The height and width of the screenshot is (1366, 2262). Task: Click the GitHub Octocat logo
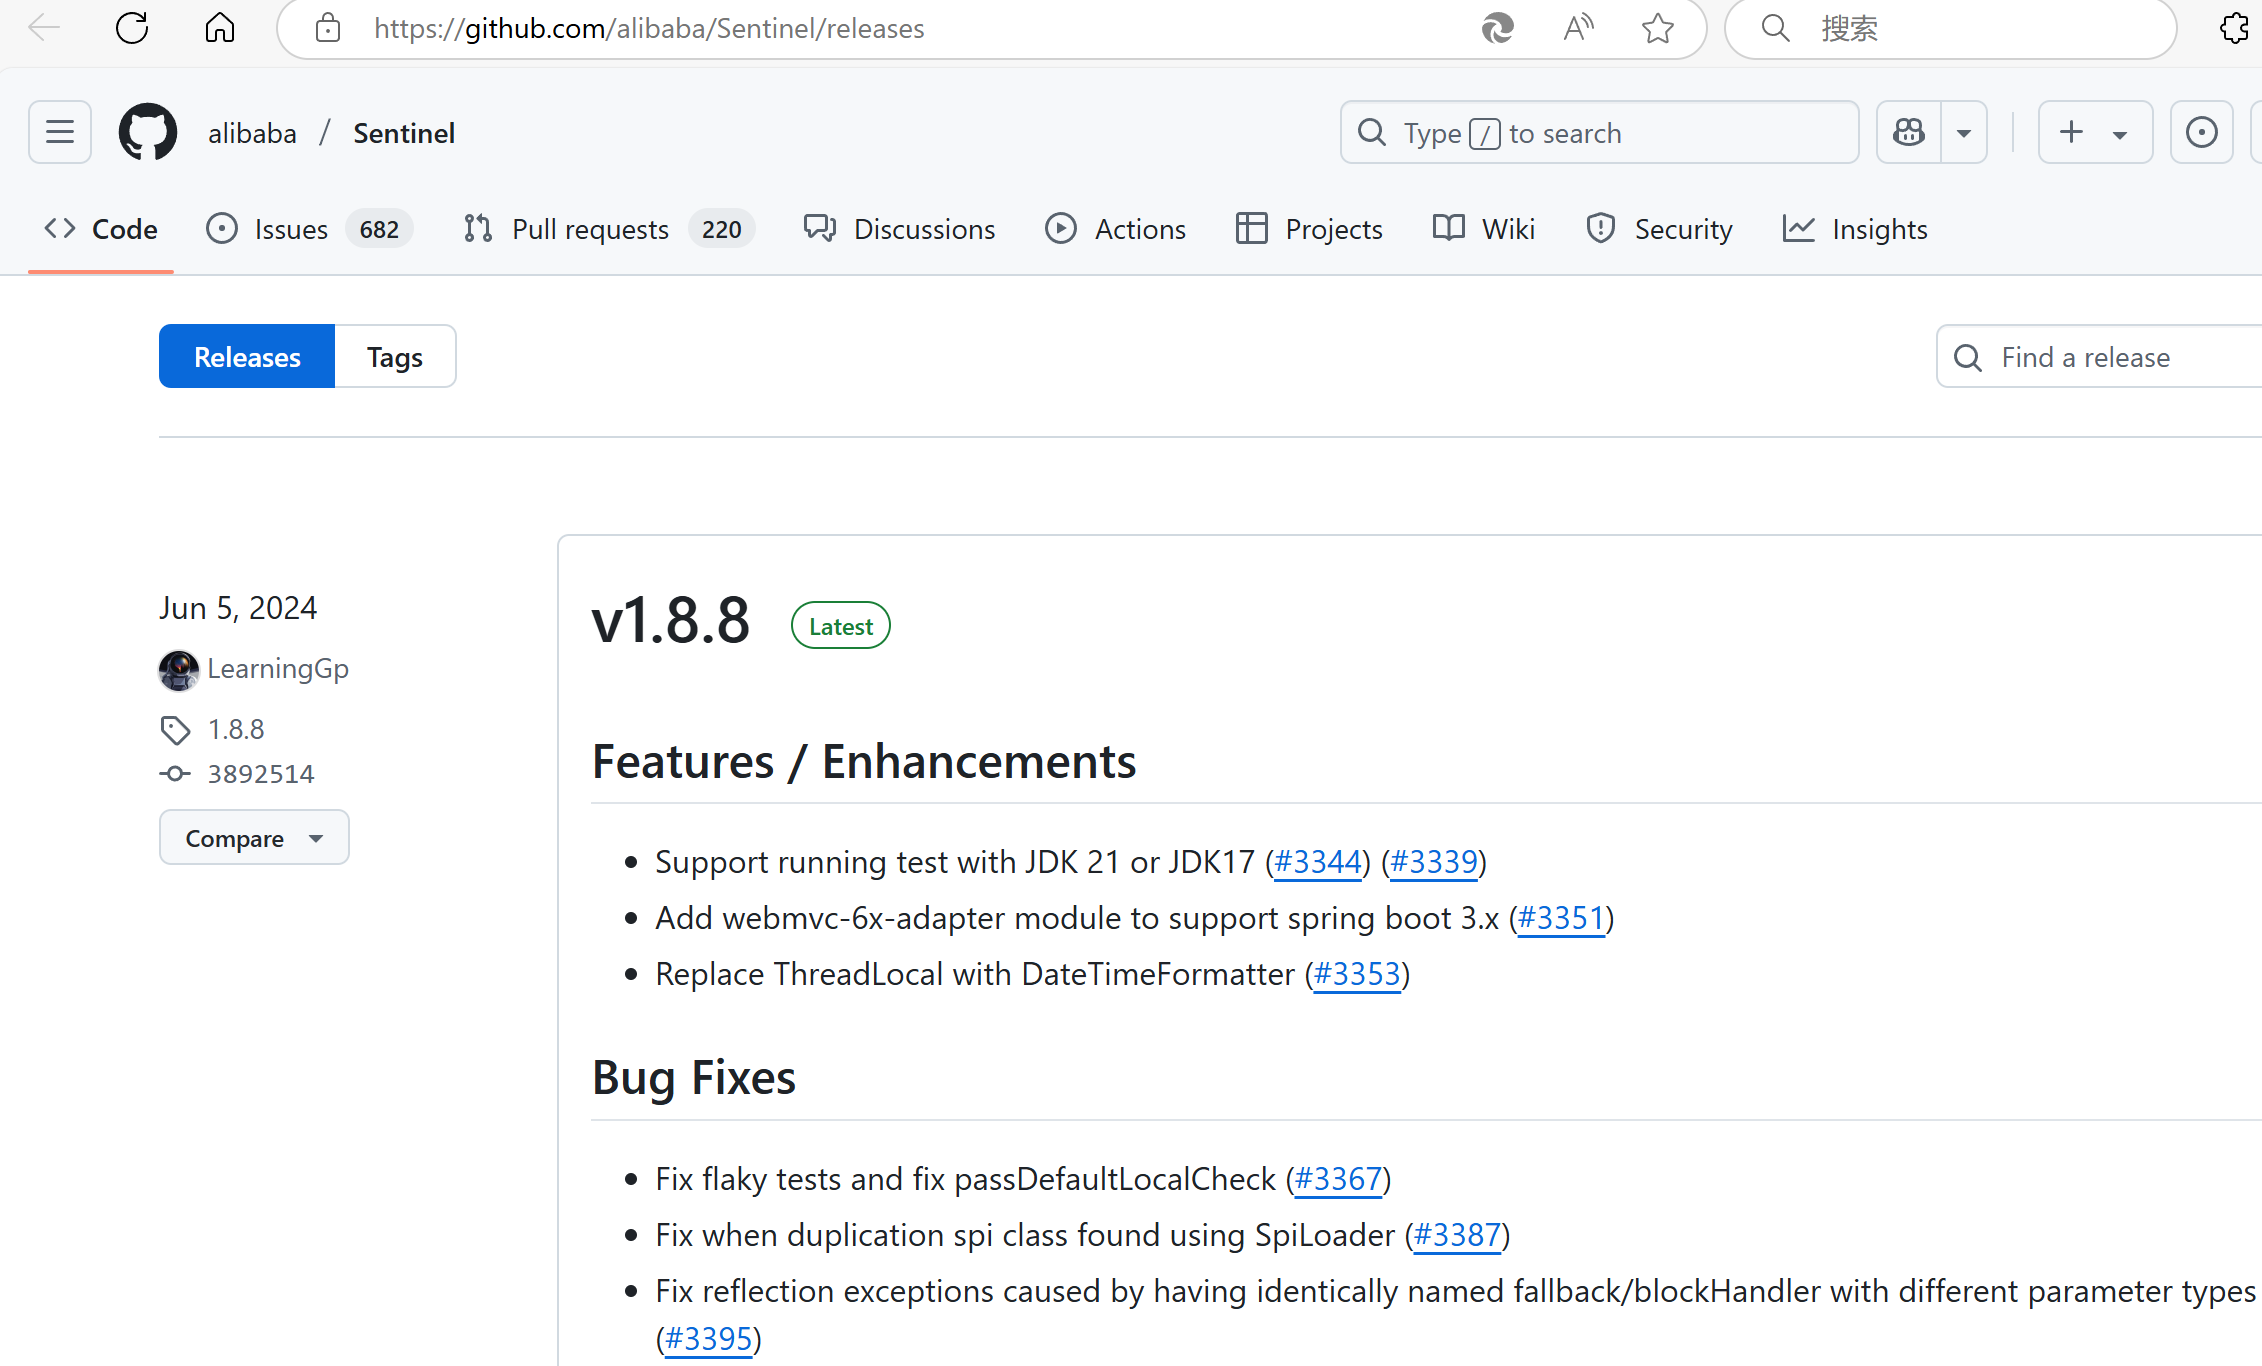[148, 132]
